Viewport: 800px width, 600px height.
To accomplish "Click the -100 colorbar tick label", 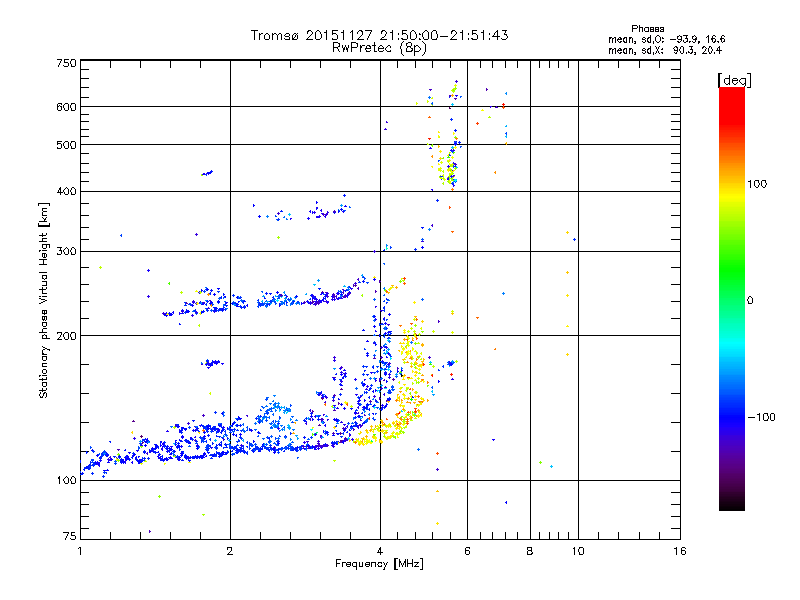I will (x=761, y=417).
